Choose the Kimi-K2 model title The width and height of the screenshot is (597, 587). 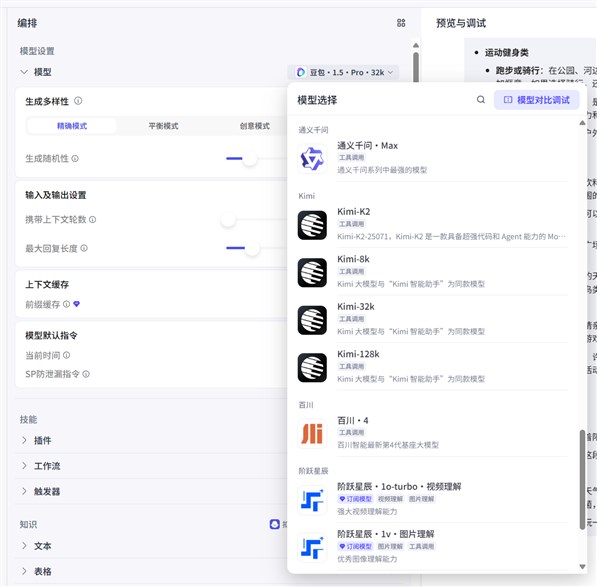pyautogui.click(x=354, y=212)
